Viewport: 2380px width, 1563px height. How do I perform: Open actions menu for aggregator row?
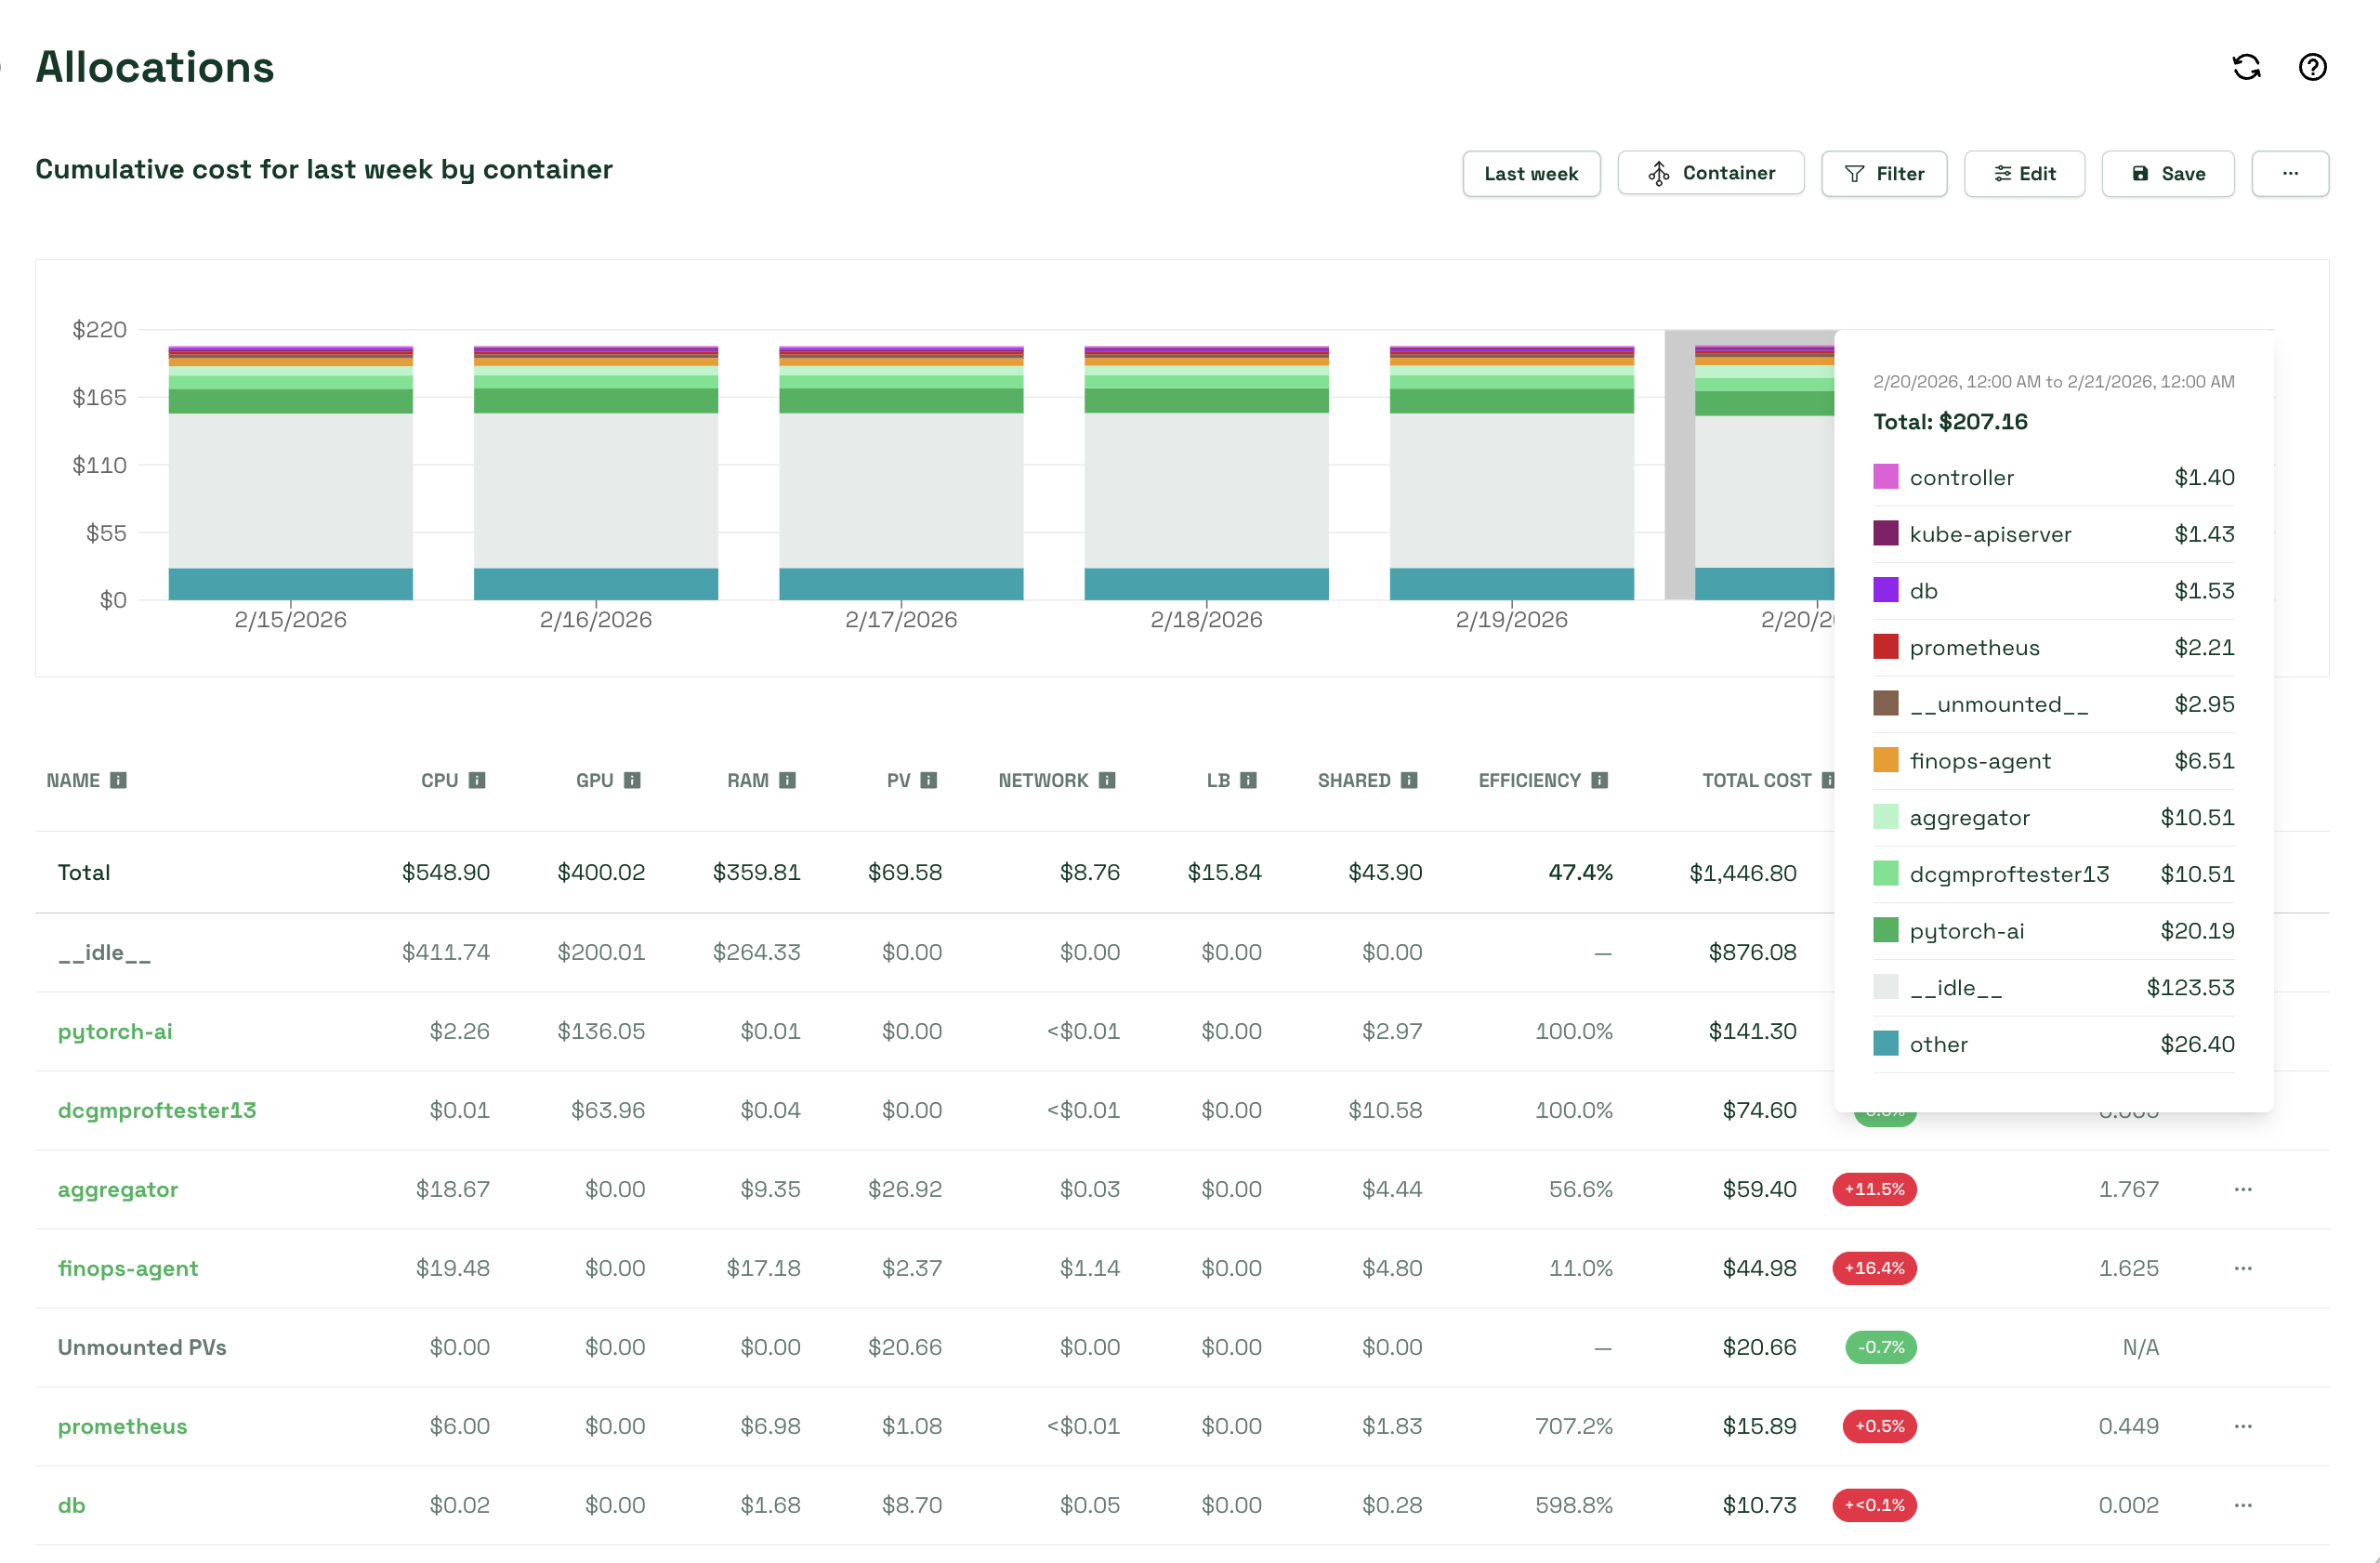point(2243,1189)
